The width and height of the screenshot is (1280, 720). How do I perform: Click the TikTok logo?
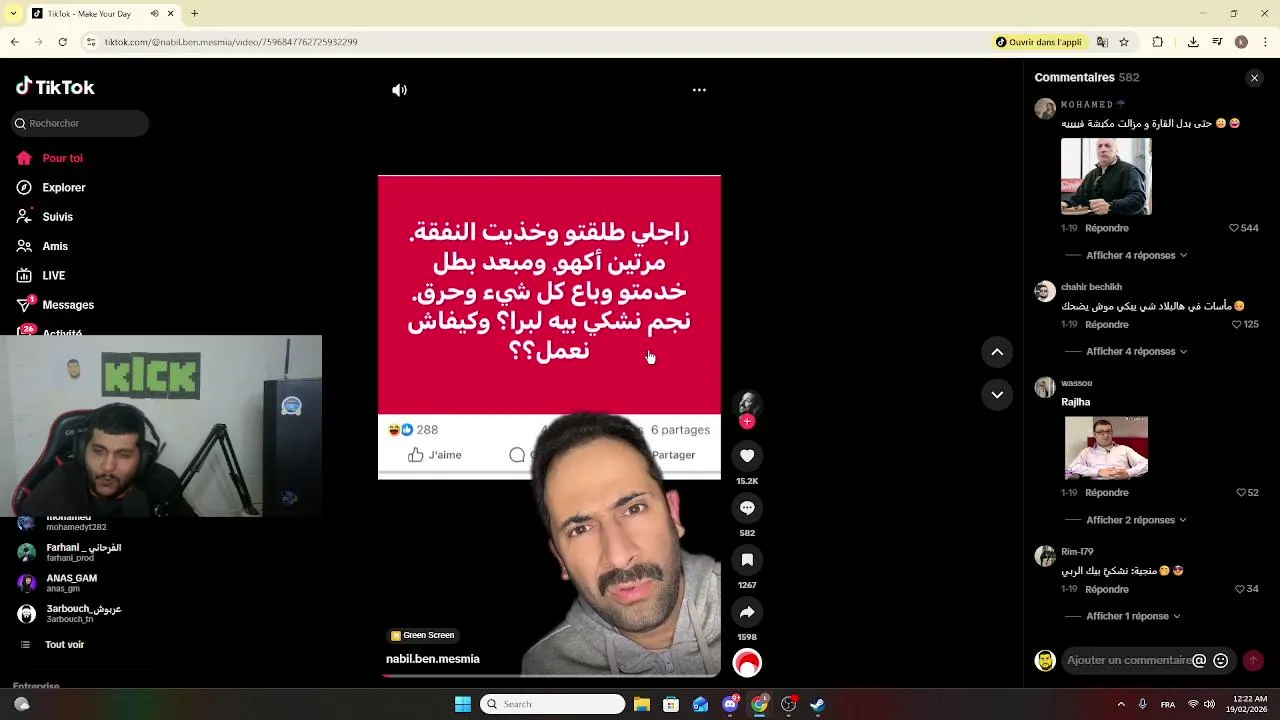(x=55, y=87)
